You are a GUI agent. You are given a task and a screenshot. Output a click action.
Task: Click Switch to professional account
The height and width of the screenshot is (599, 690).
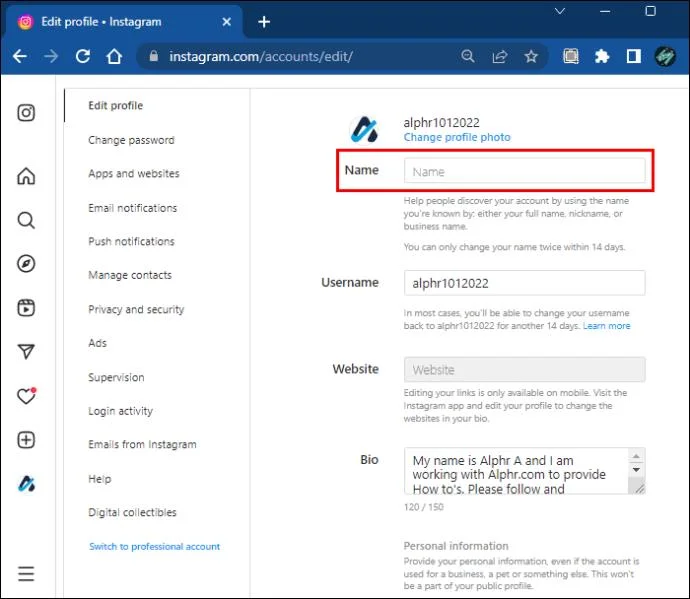[154, 547]
